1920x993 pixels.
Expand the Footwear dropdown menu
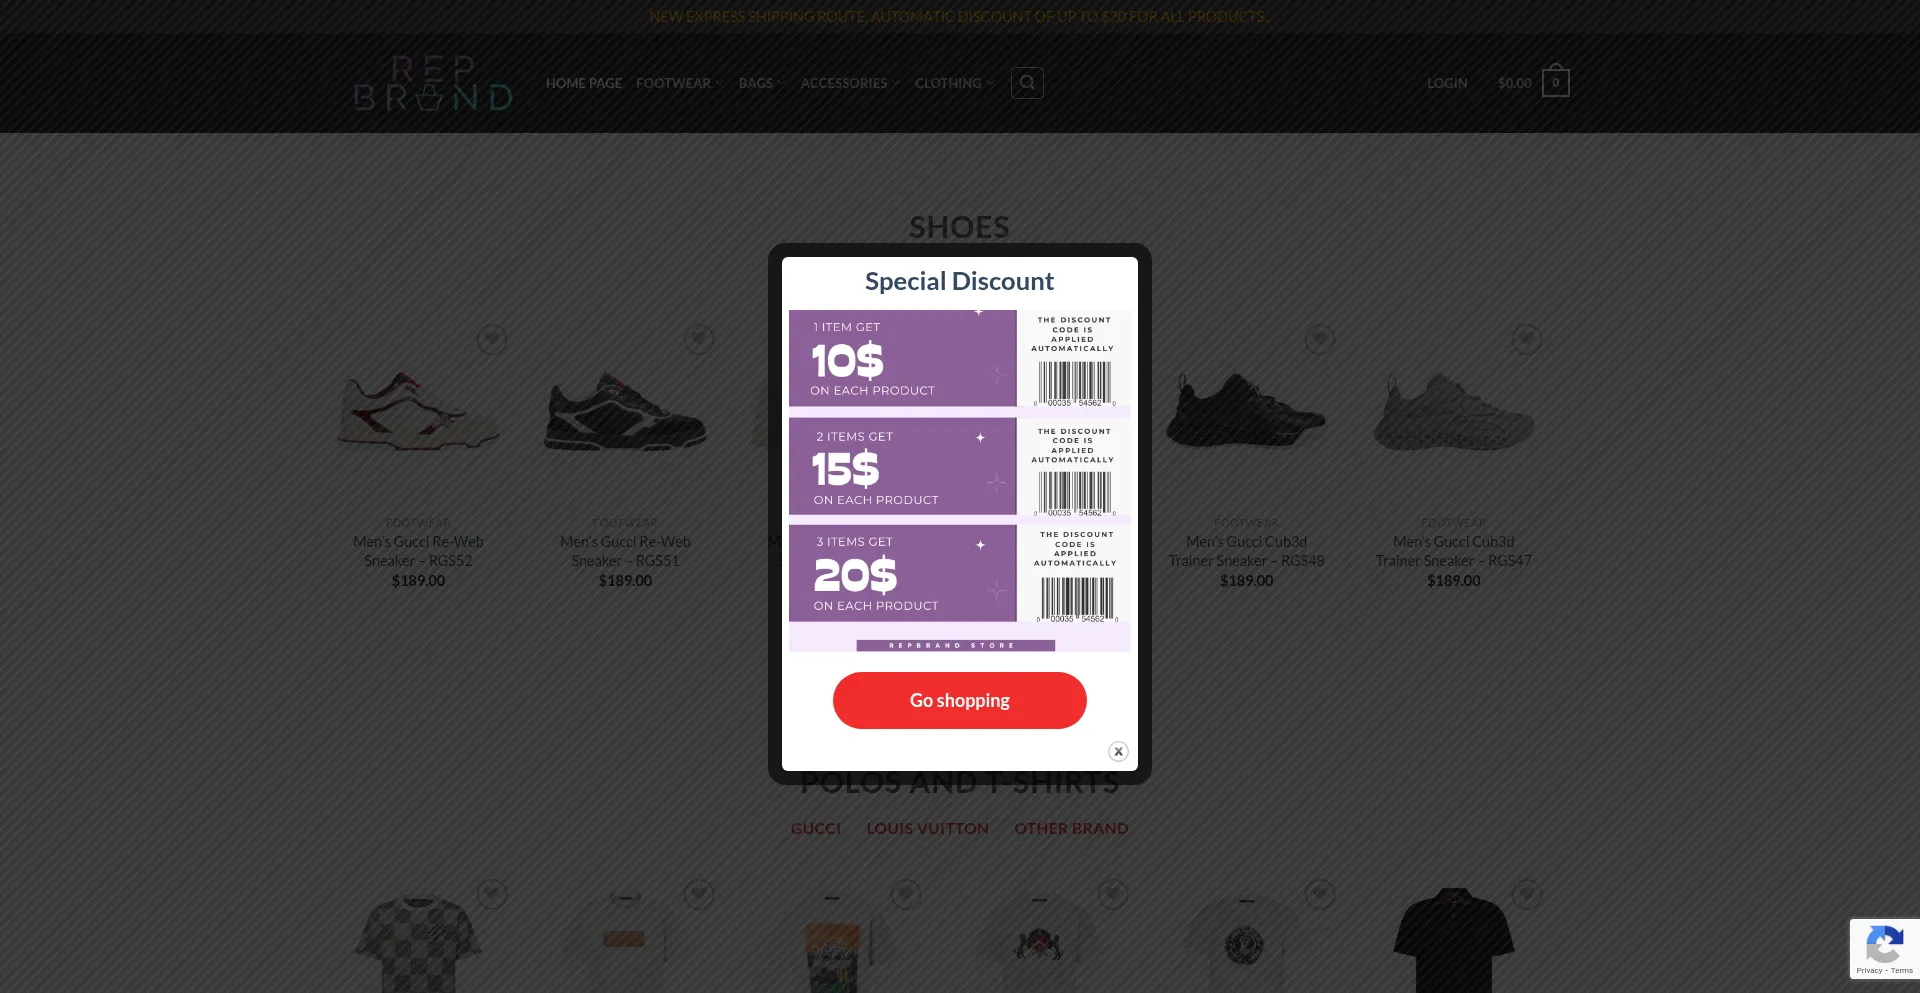[679, 83]
